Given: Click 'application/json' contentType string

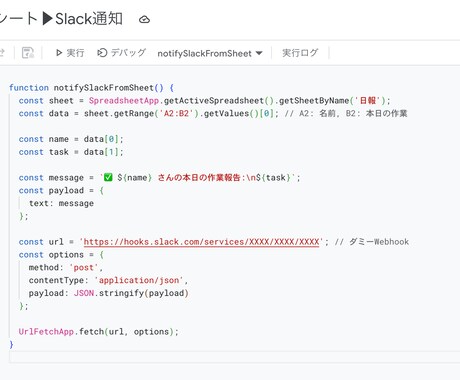Looking at the screenshot, I should tap(139, 280).
